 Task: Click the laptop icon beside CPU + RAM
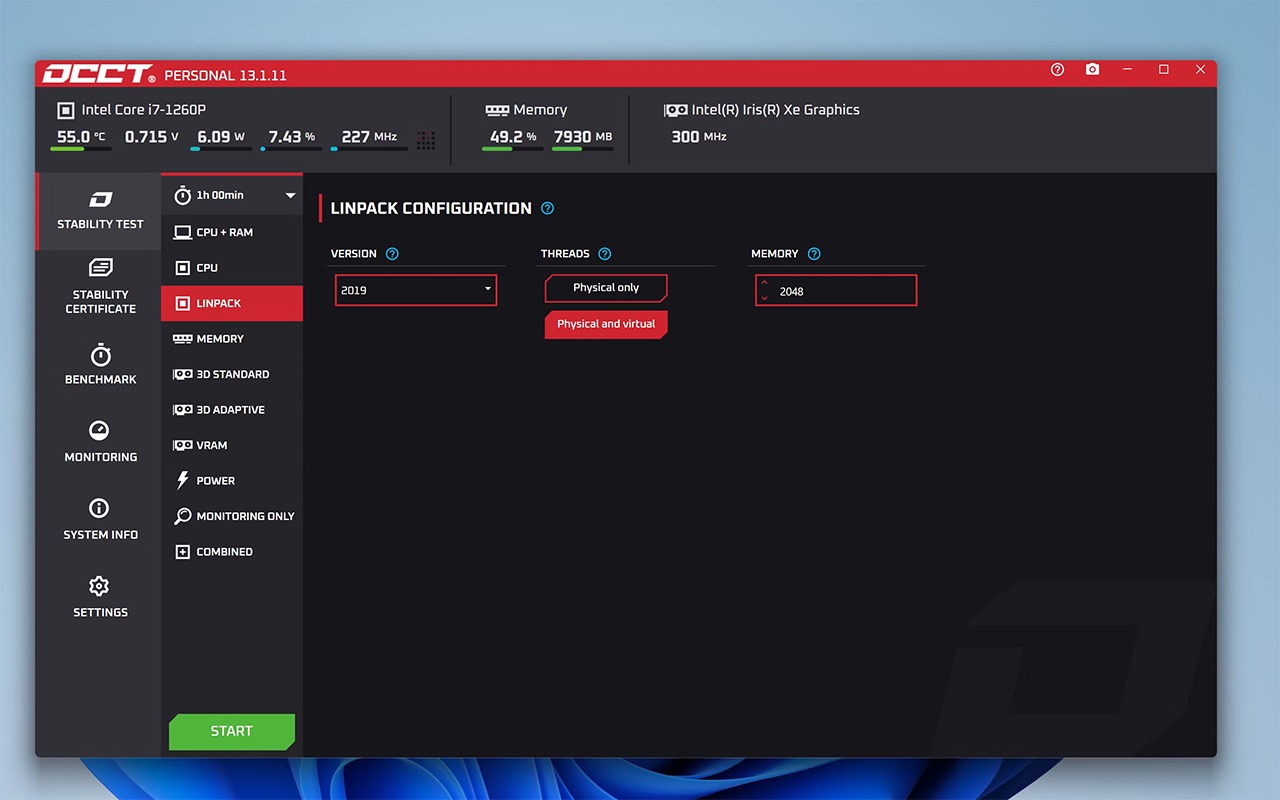tap(182, 232)
